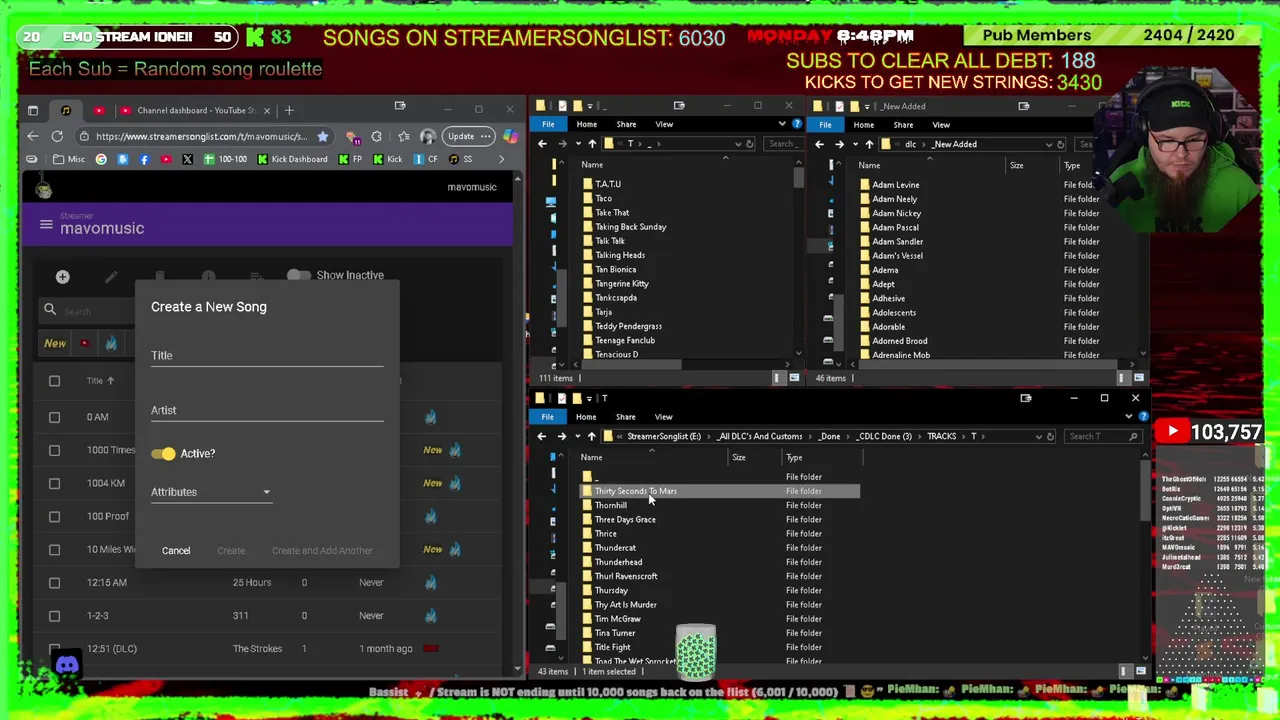Open address history dropdown in TRACKS T explorer
The width and height of the screenshot is (1280, 720).
click(1037, 436)
